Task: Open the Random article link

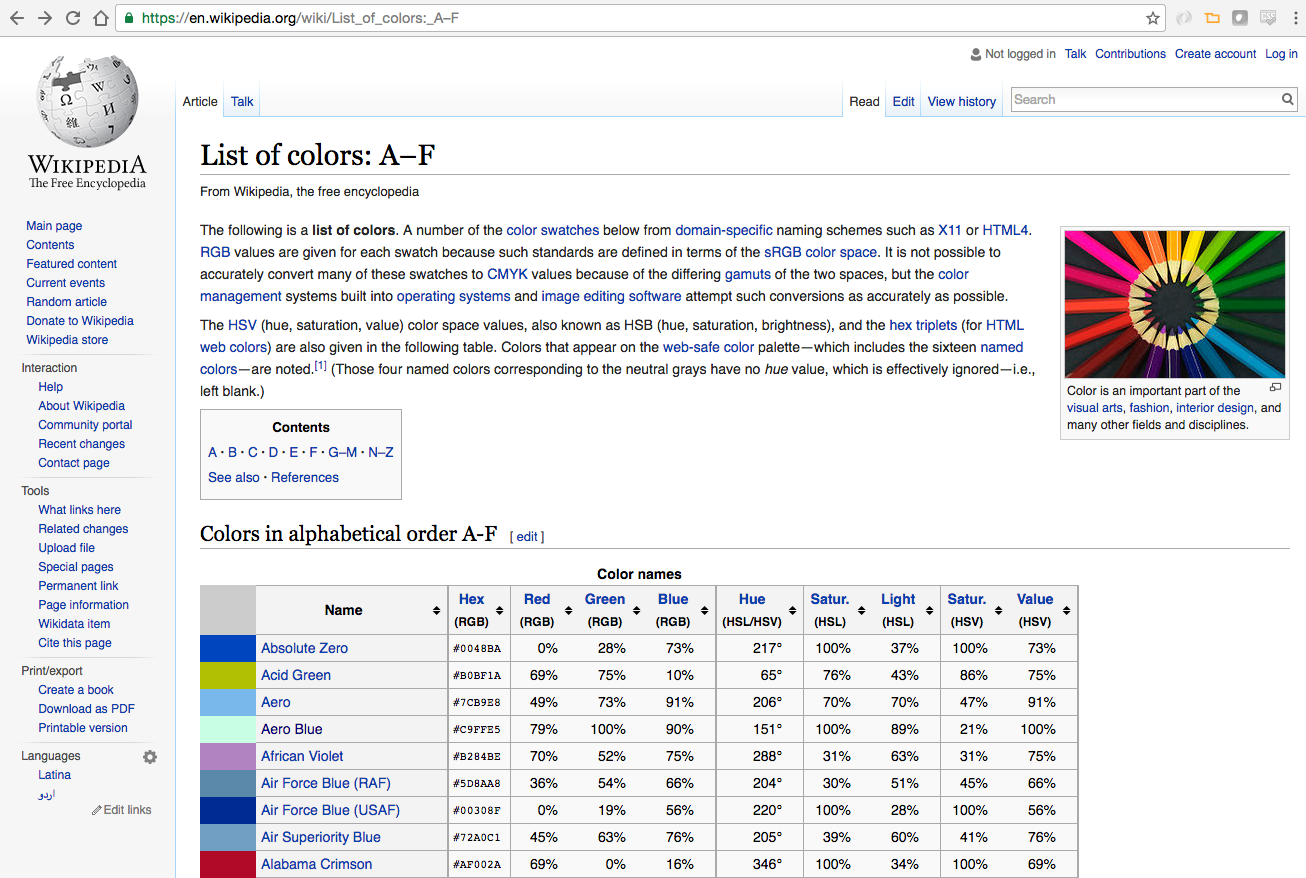Action: coord(66,301)
